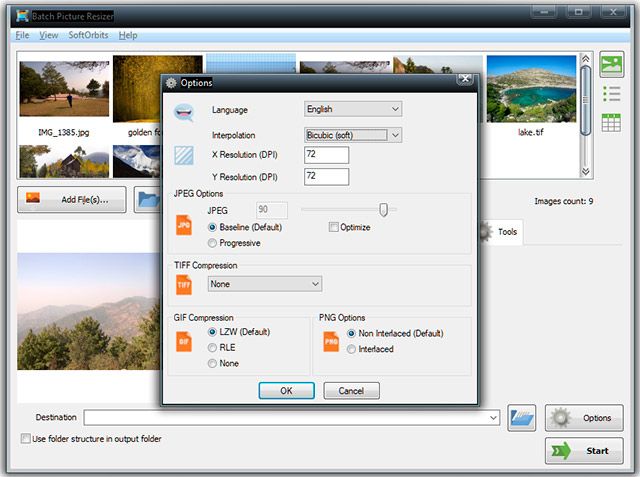
Task: Switch to thumbnail view mode icon
Action: (610, 65)
